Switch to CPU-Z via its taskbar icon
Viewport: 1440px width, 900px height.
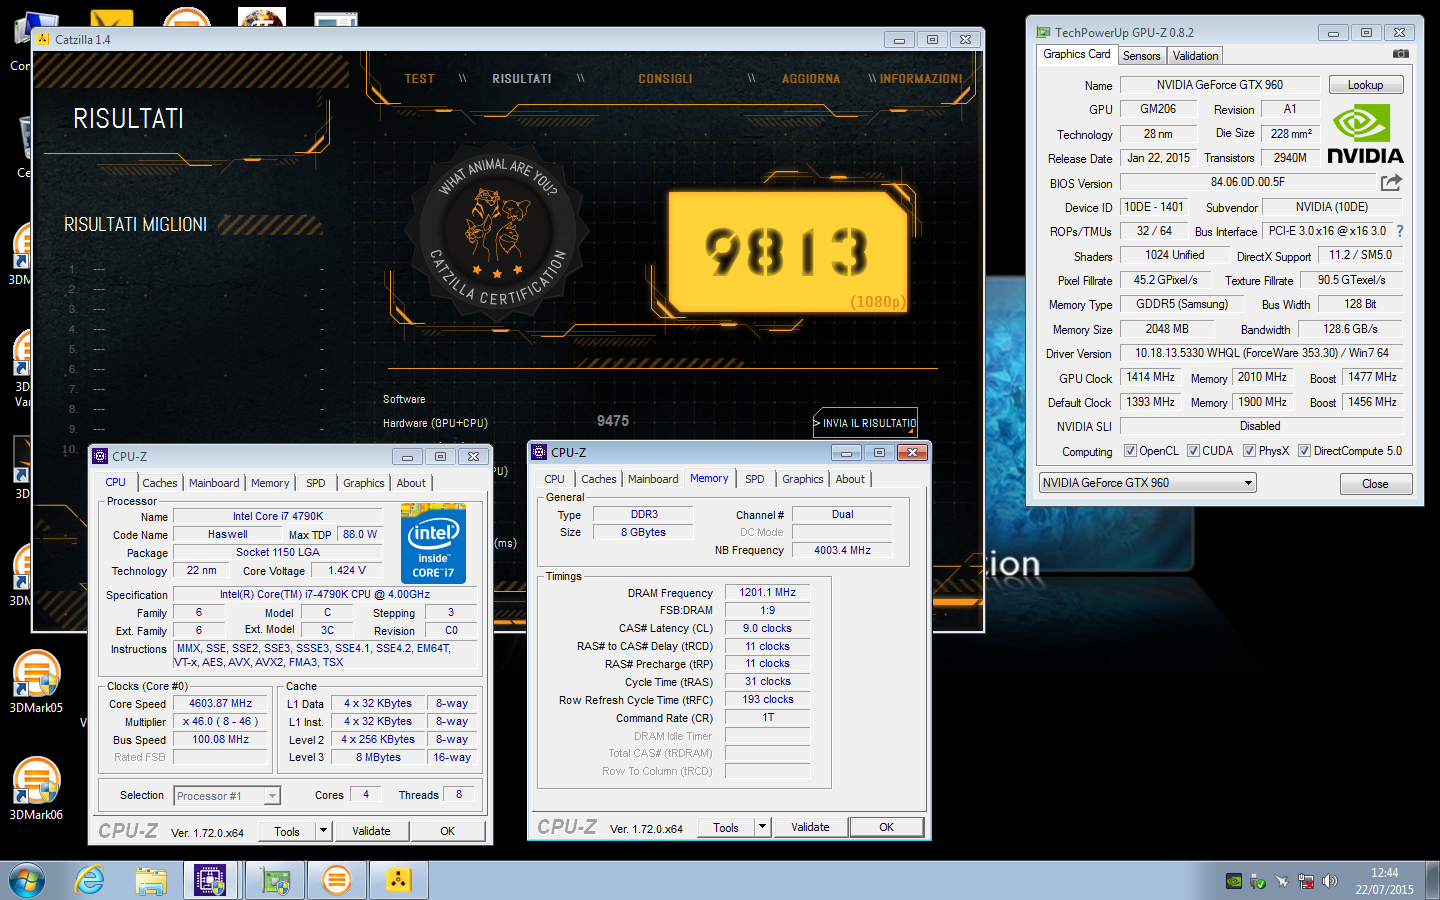click(x=210, y=881)
